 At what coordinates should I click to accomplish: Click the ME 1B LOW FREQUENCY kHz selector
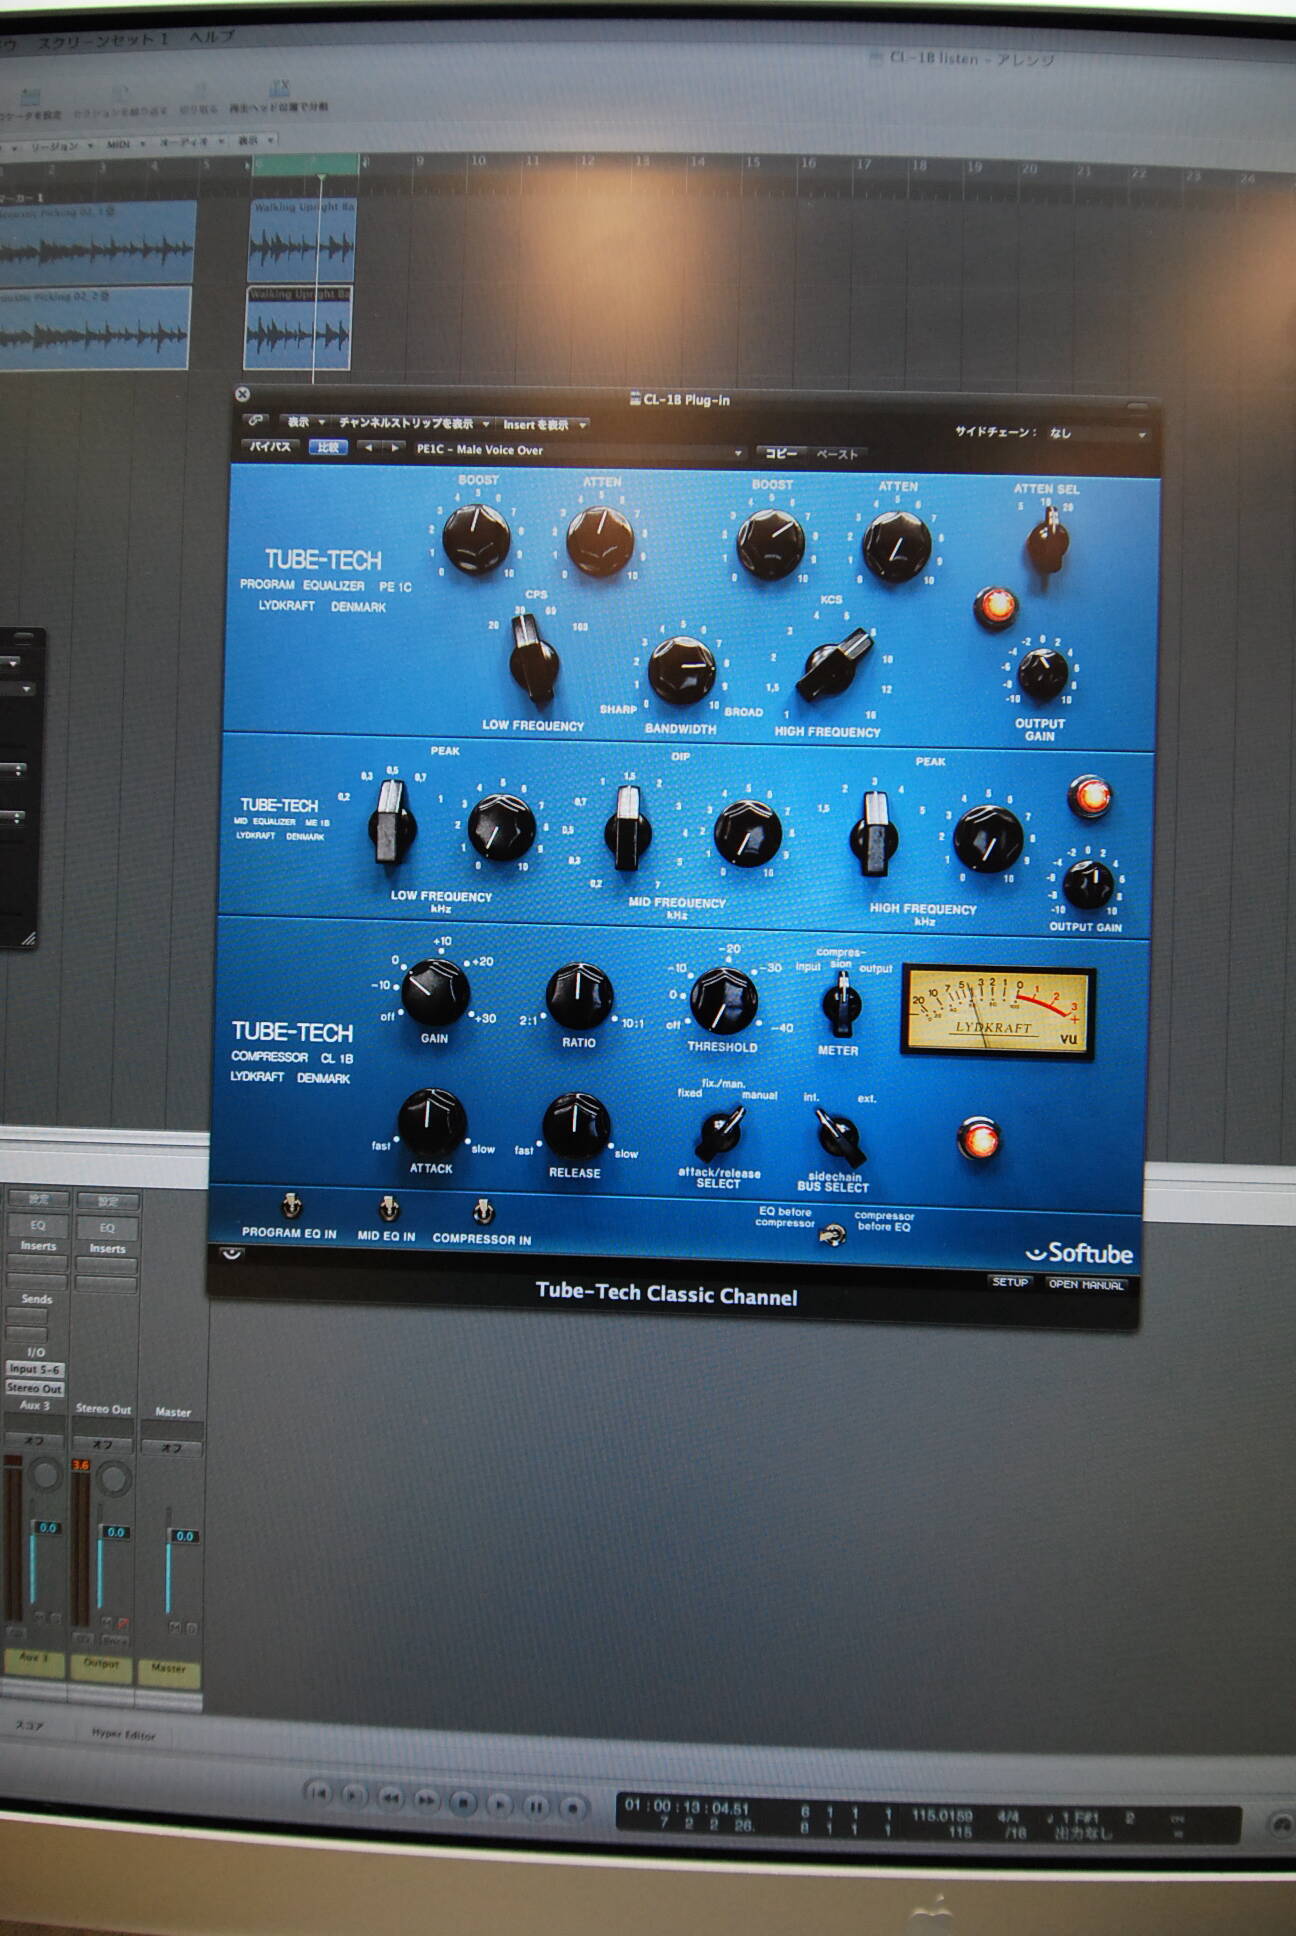(x=391, y=822)
